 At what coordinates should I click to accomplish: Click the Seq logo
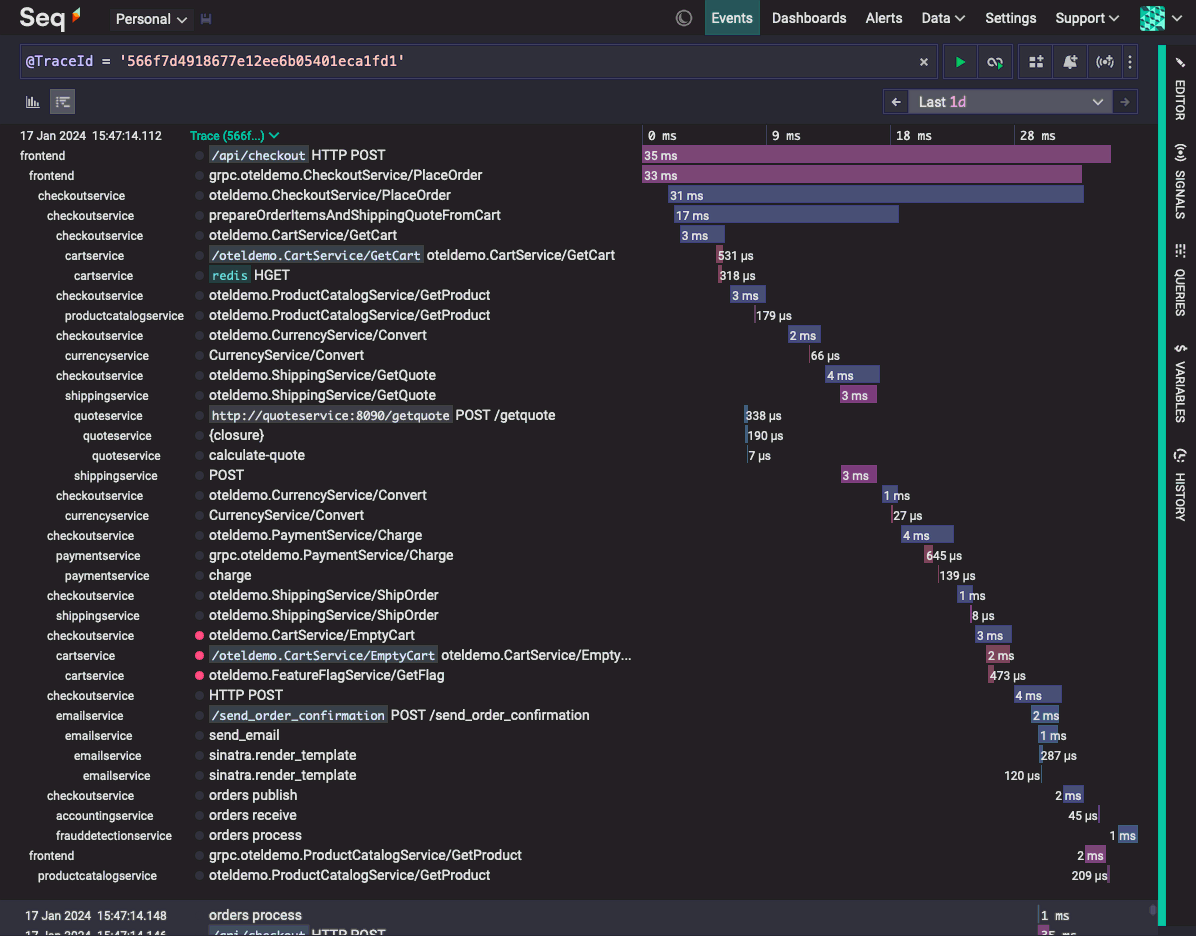[50, 18]
